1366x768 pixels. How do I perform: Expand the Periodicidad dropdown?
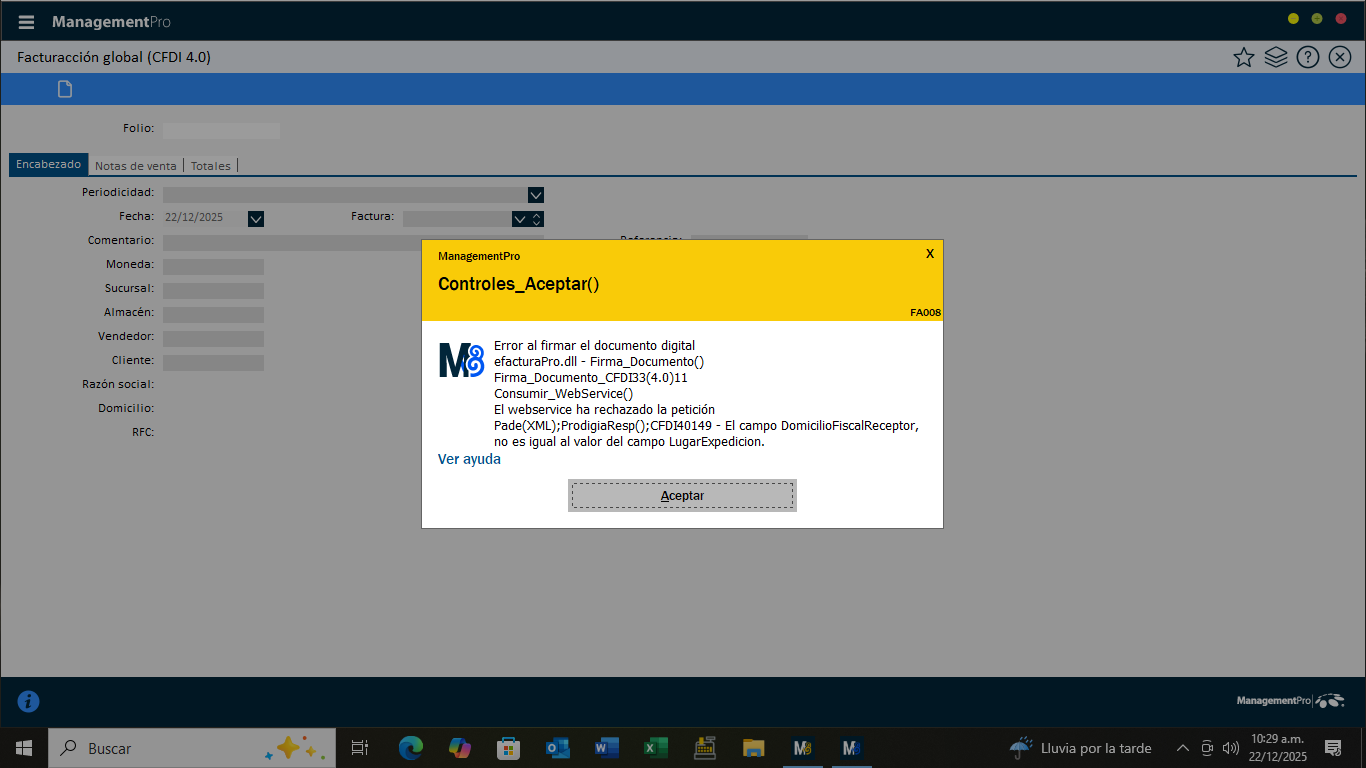point(535,195)
